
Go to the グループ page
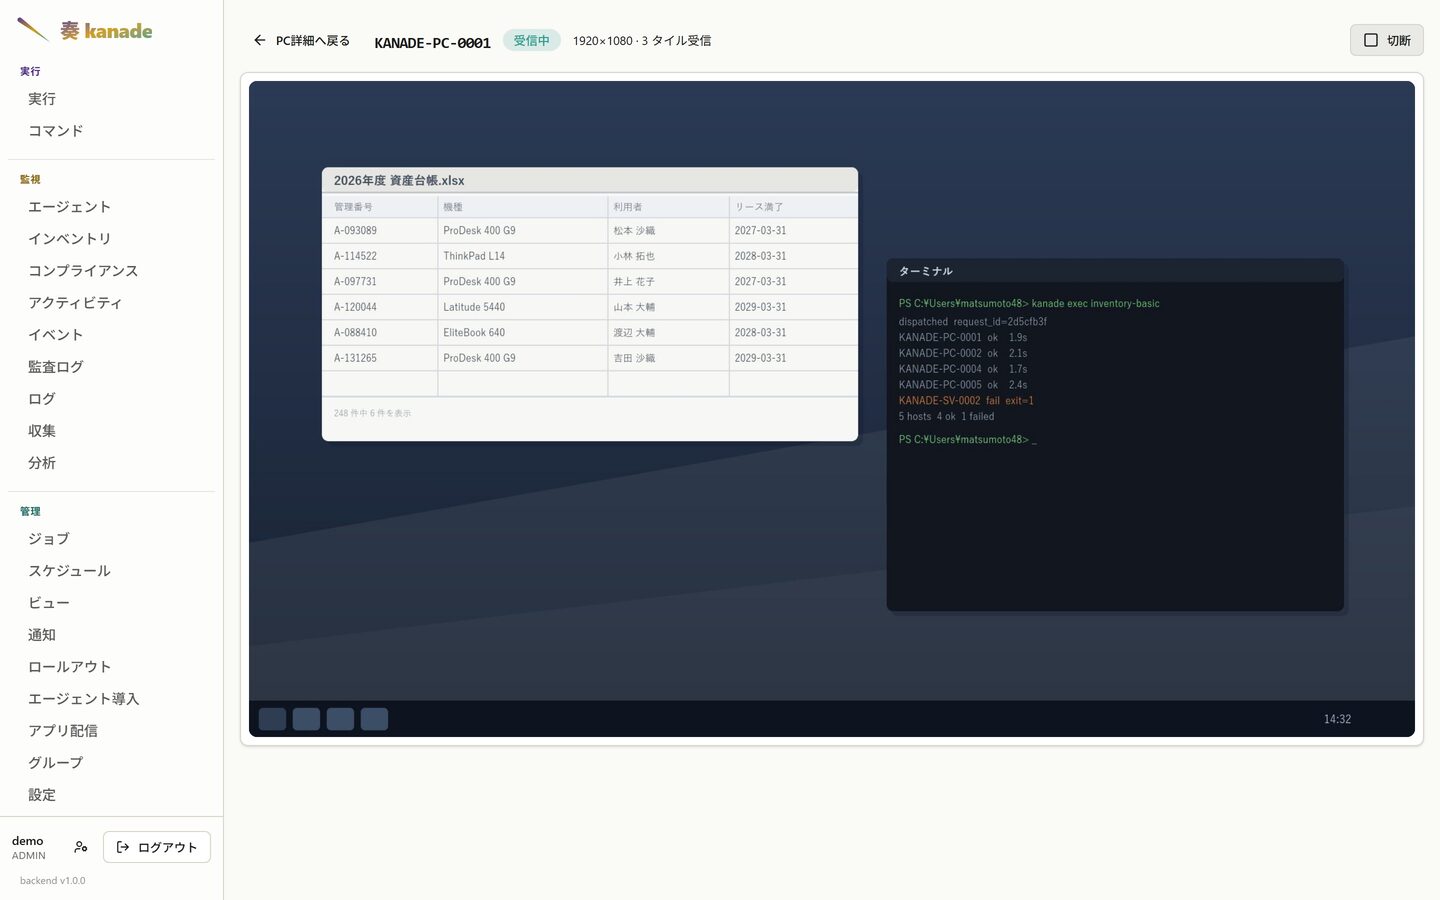point(111,763)
